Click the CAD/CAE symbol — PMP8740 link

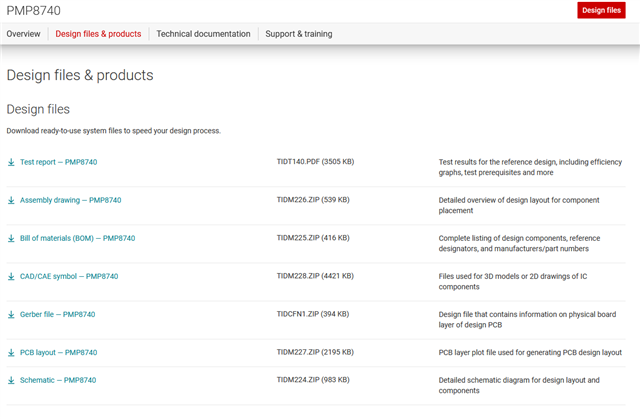(x=69, y=276)
